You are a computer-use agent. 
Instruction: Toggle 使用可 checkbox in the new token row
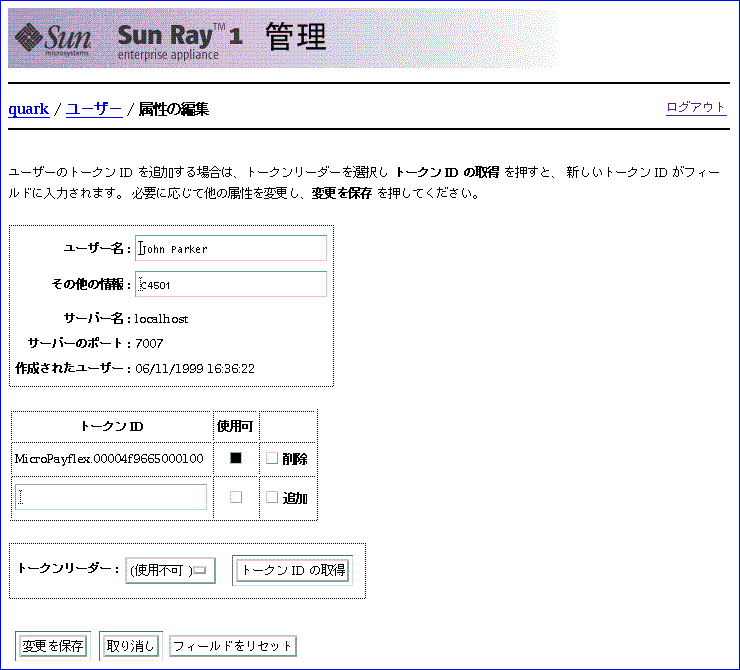[x=235, y=497]
